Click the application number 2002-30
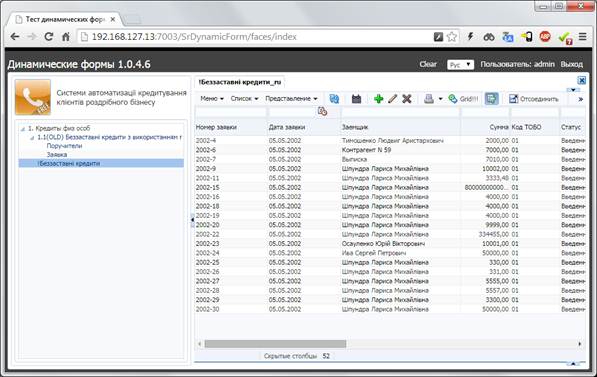597x377 pixels. click(x=208, y=309)
